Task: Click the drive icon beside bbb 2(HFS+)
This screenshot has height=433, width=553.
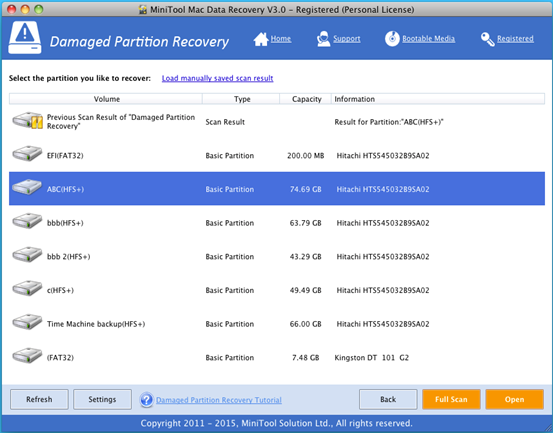Action: (27, 255)
